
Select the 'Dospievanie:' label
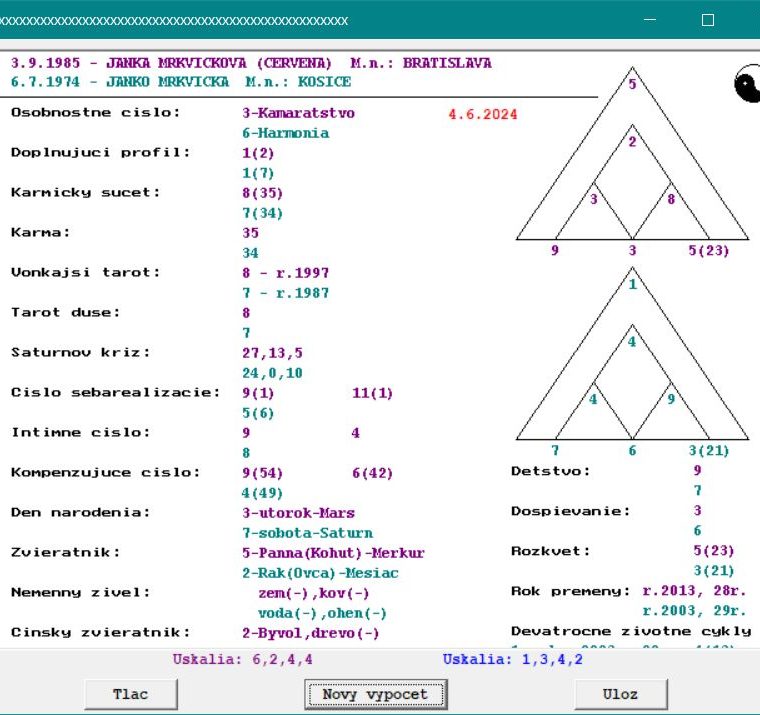click(x=570, y=511)
